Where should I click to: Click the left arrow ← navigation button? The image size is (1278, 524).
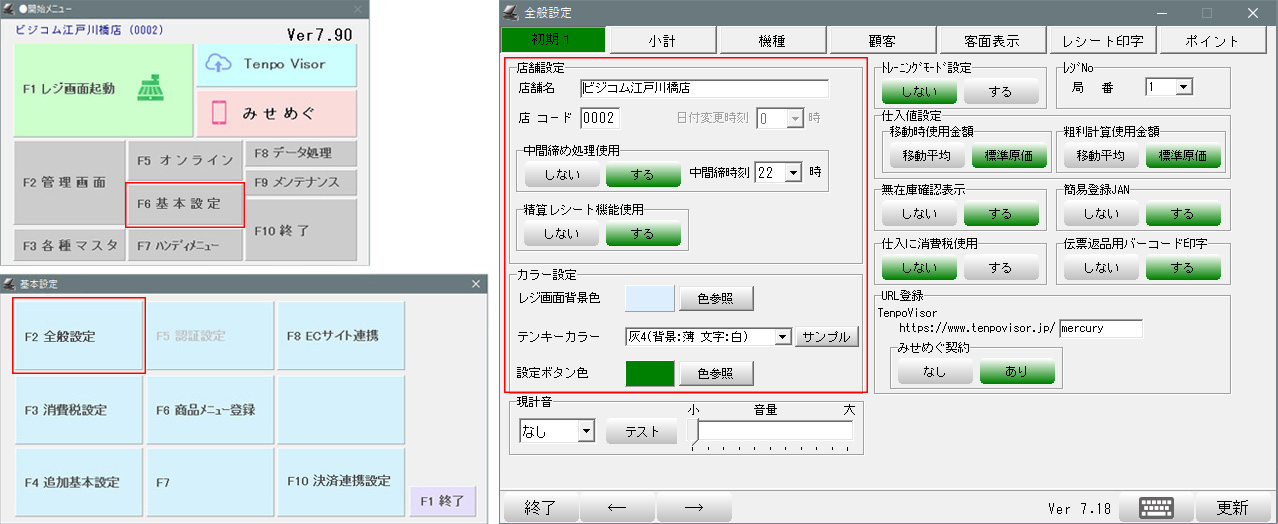(x=617, y=507)
